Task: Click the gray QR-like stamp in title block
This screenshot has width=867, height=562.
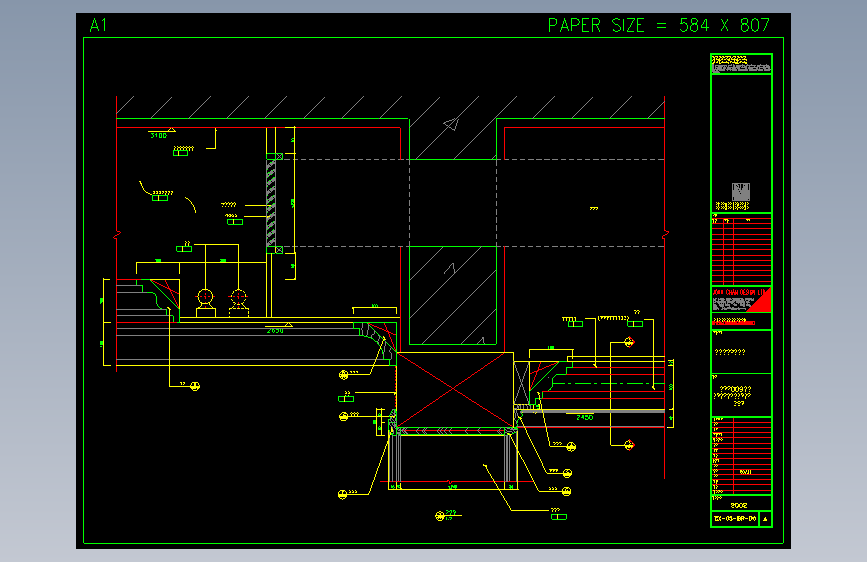Action: (741, 192)
